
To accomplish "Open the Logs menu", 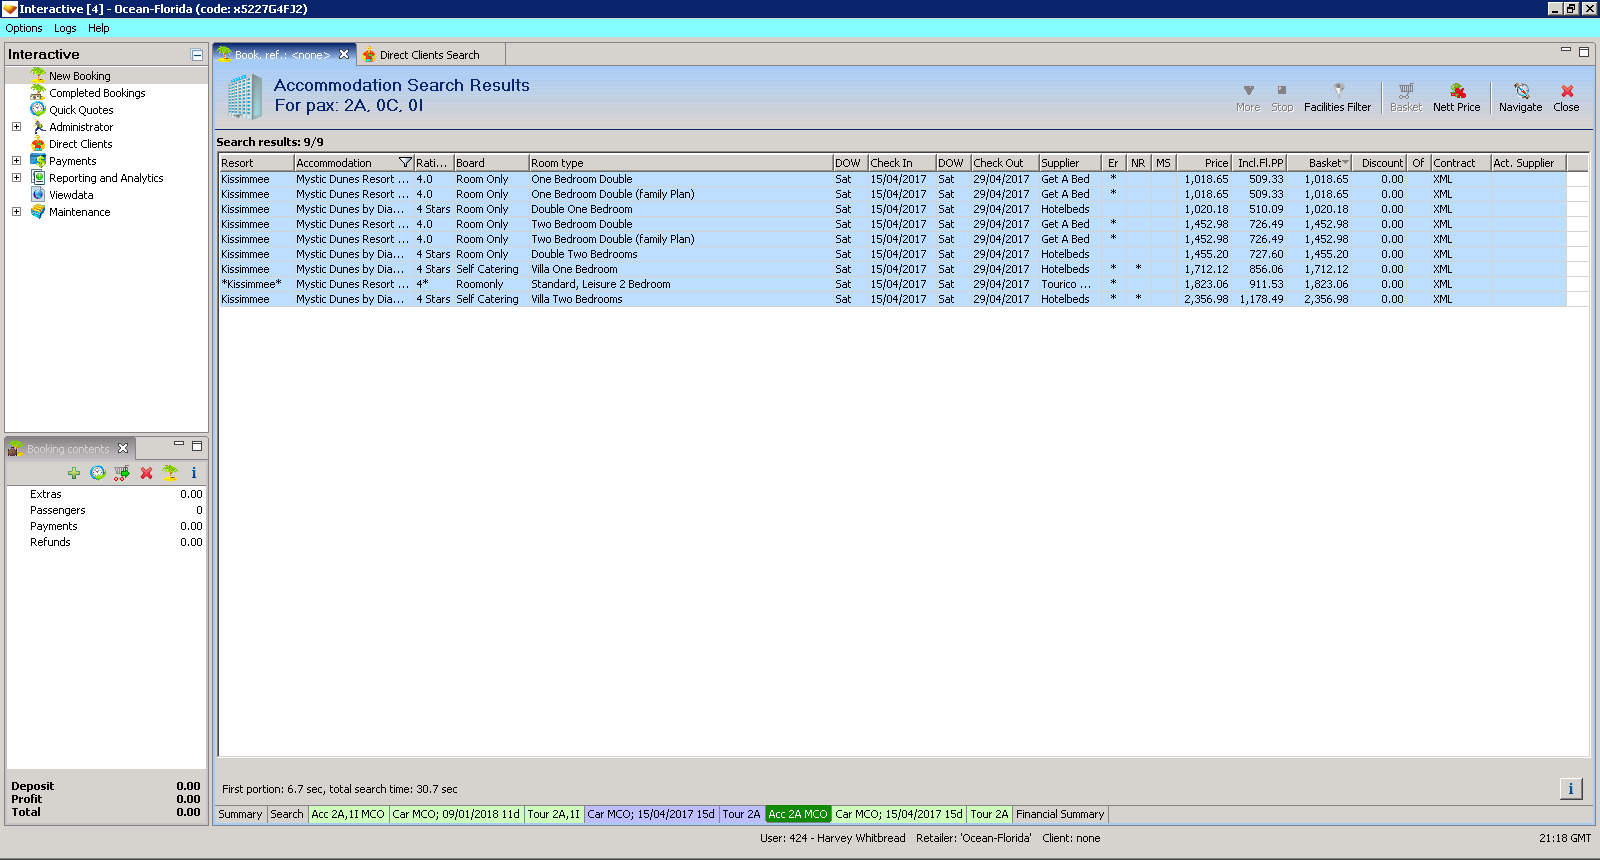I will coord(65,28).
